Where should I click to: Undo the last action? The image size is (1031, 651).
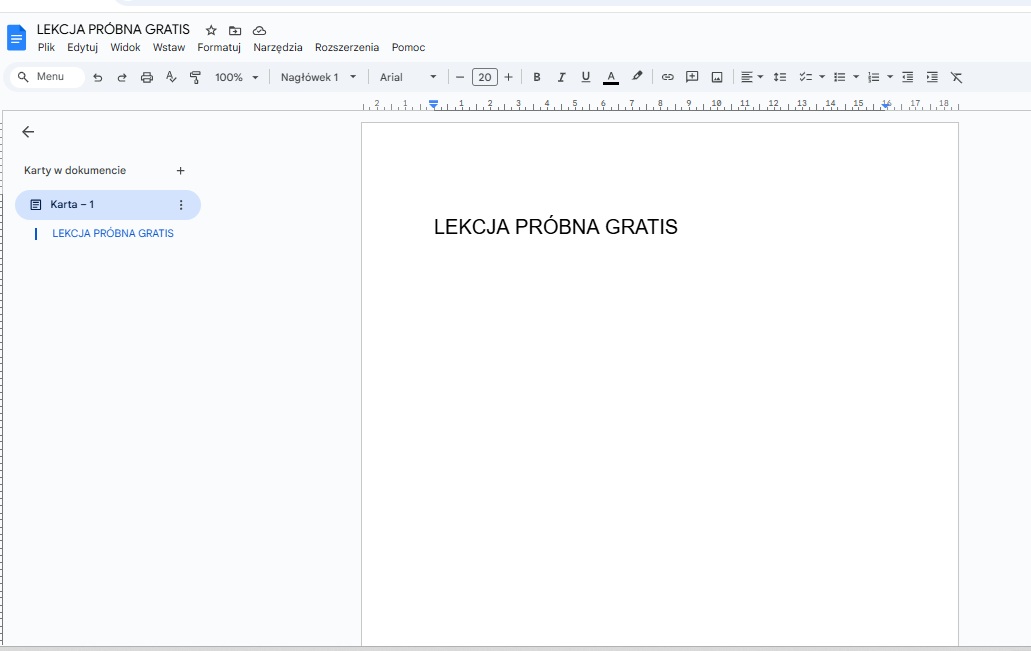pos(97,77)
